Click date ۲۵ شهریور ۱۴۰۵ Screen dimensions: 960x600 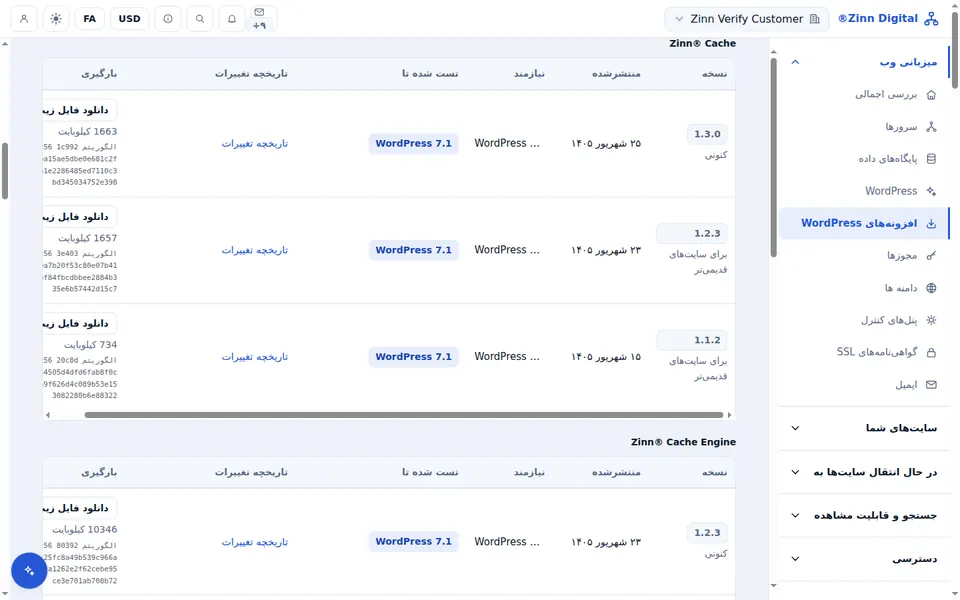pyautogui.click(x=606, y=144)
